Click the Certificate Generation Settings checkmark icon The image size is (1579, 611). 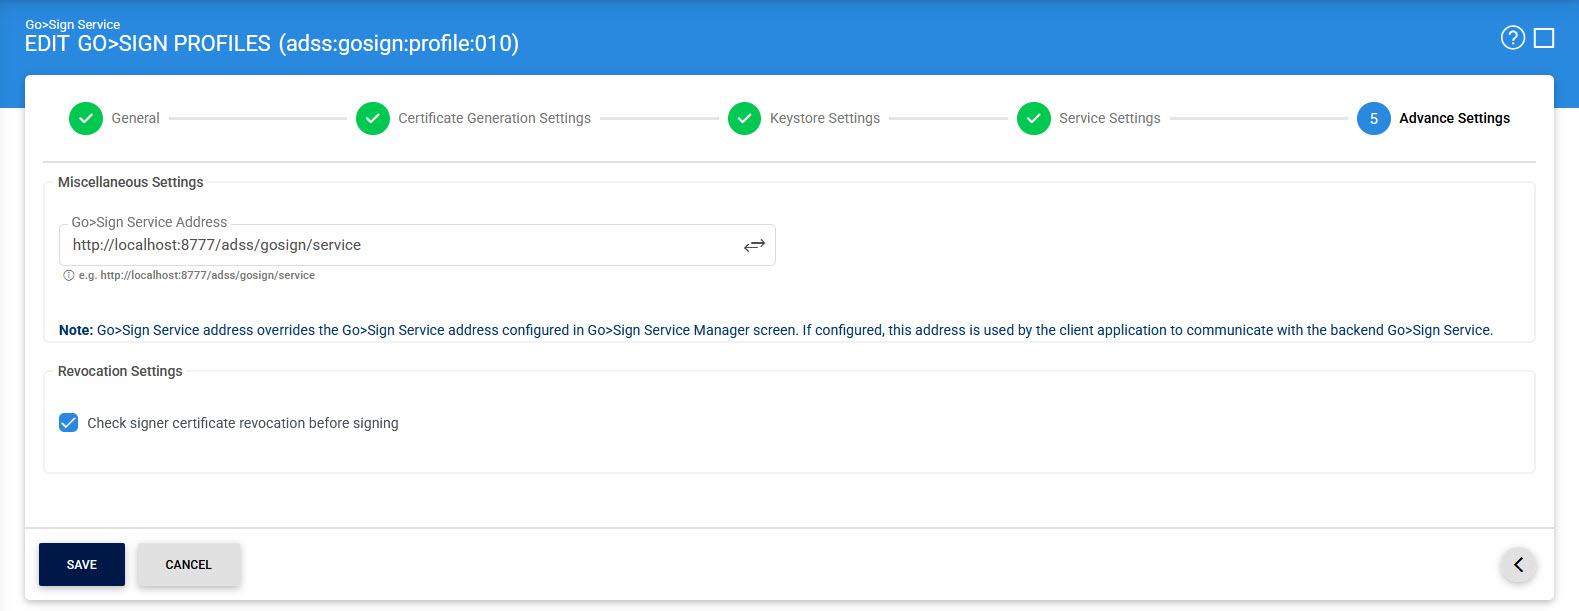[373, 118]
